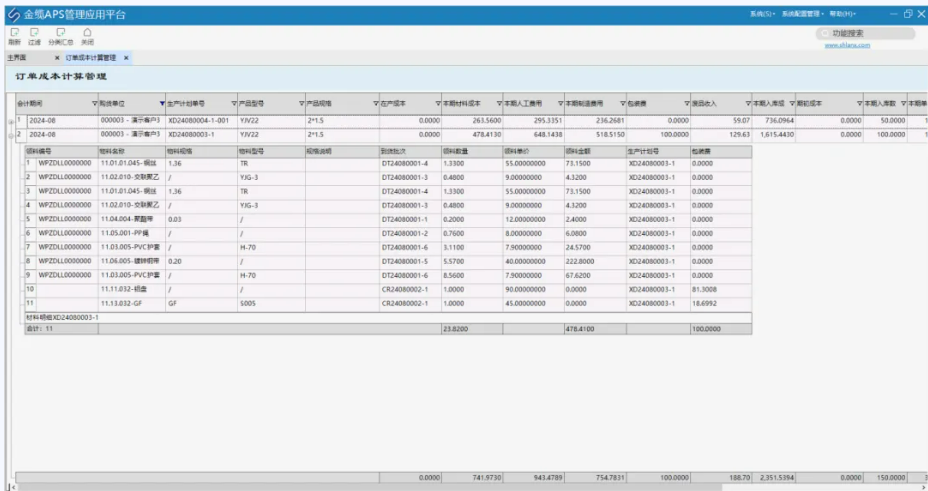Click the 关闭 house-shaped toolbar icon
This screenshot has height=491, width=928.
[88, 33]
